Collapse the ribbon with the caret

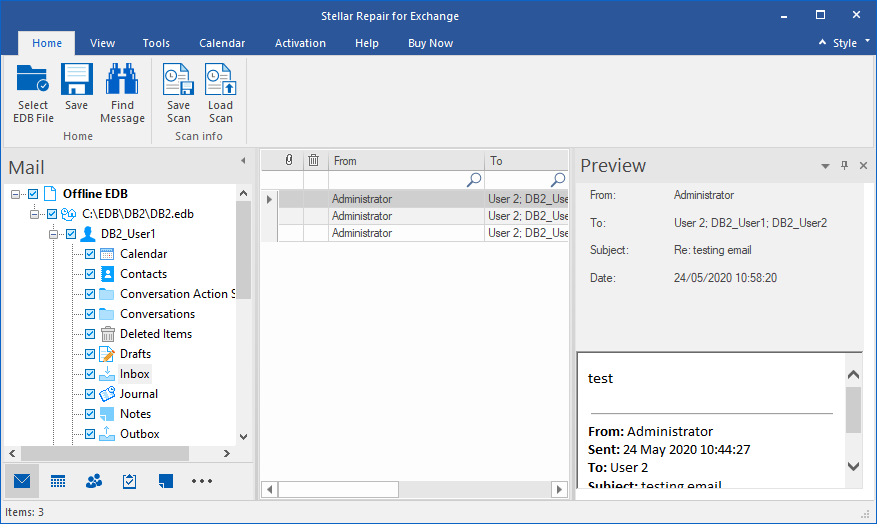pos(822,42)
